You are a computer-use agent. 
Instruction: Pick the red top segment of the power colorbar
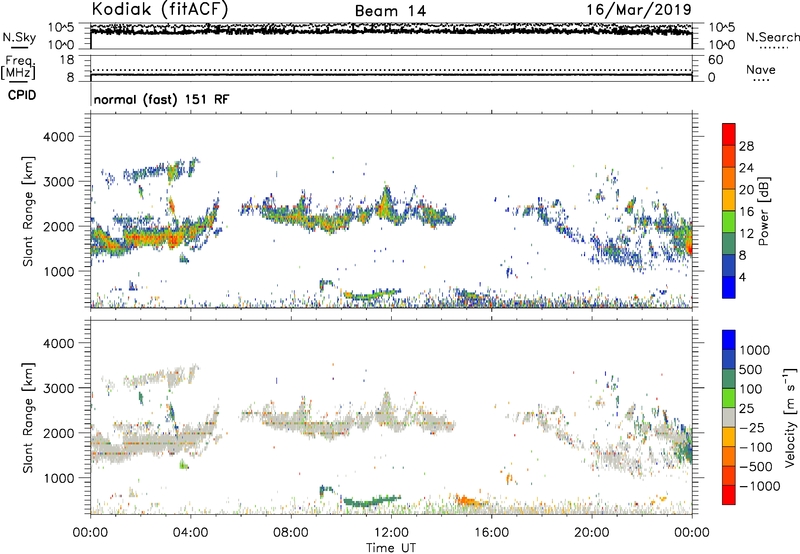(x=729, y=134)
